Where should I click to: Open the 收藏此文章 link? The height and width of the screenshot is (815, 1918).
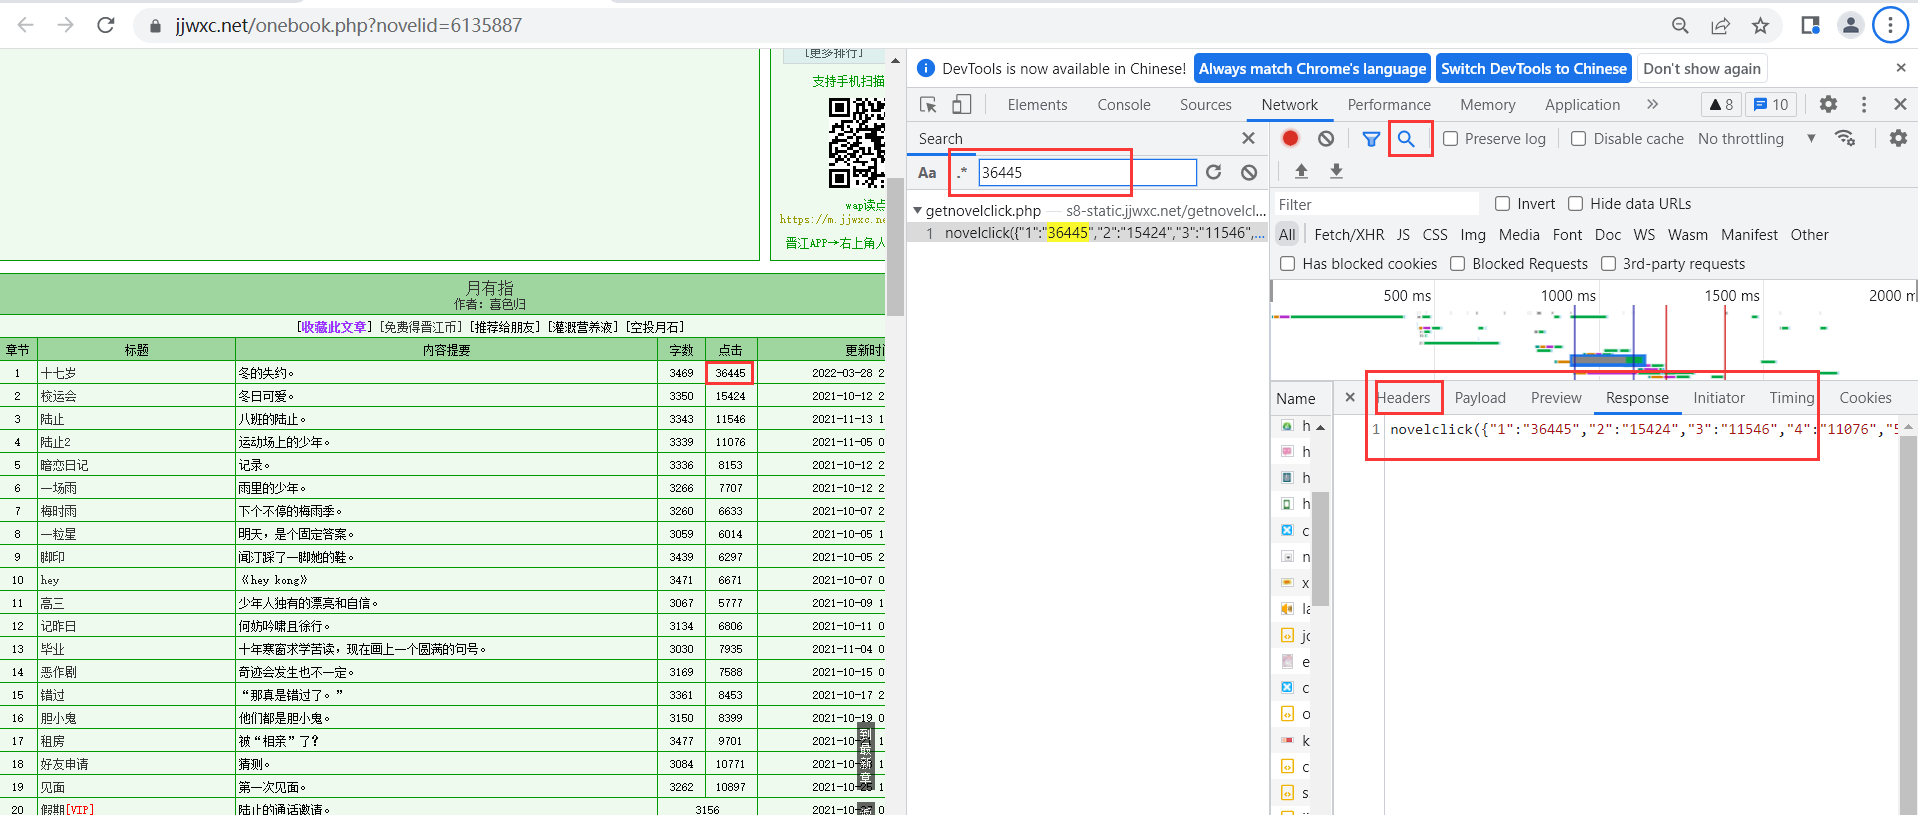(x=334, y=327)
